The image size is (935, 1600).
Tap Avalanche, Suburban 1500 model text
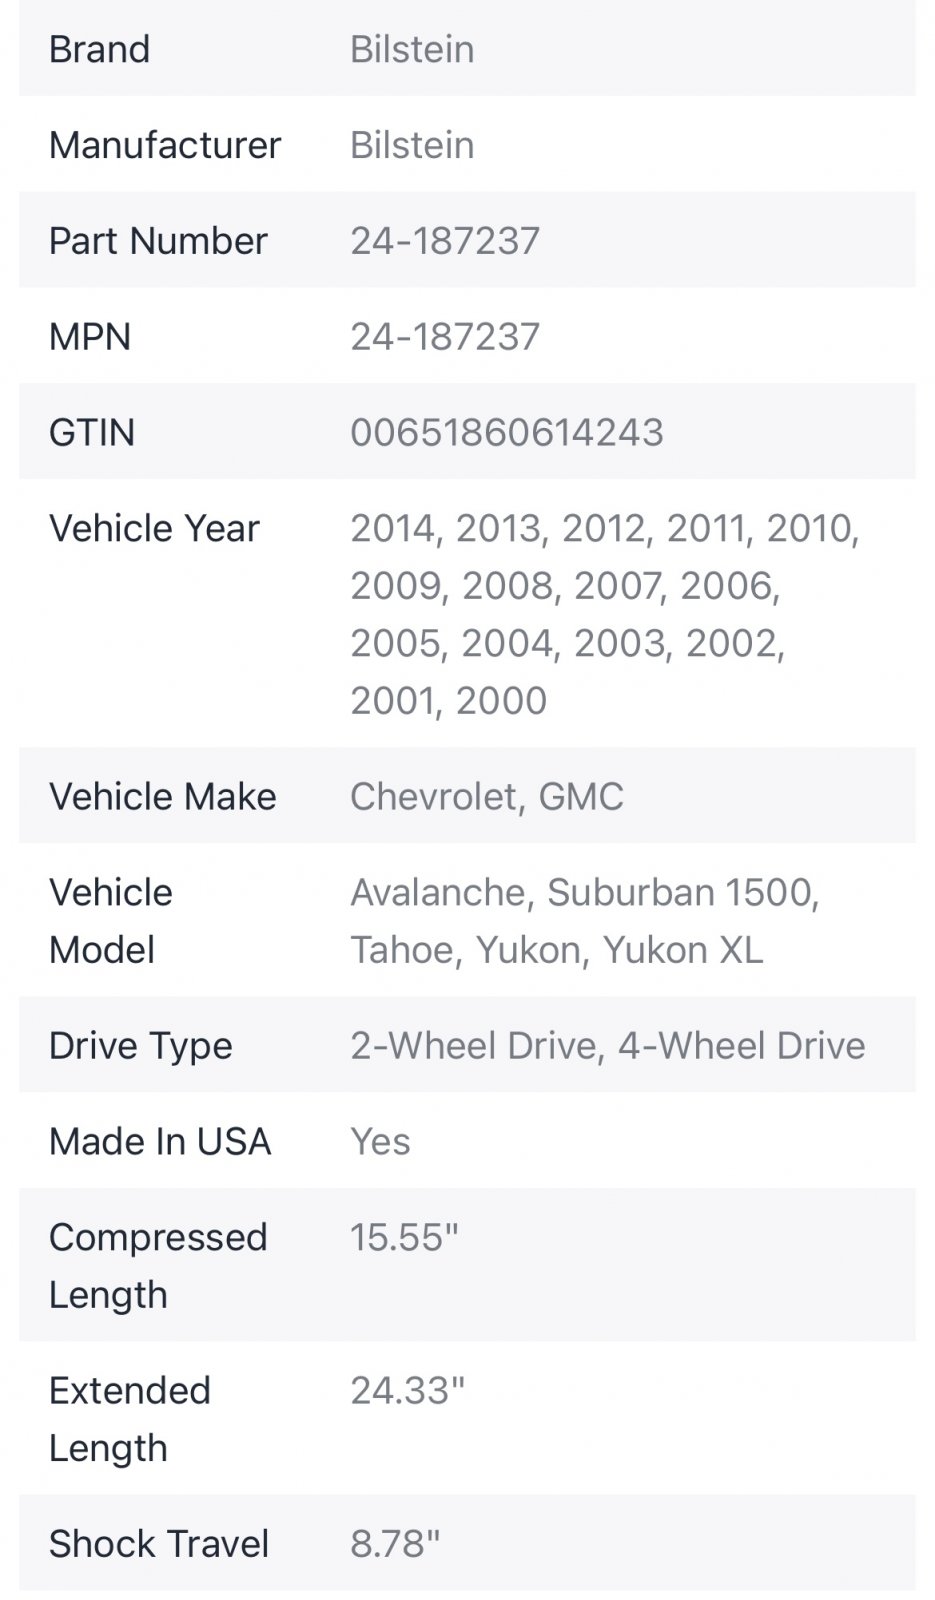585,892
